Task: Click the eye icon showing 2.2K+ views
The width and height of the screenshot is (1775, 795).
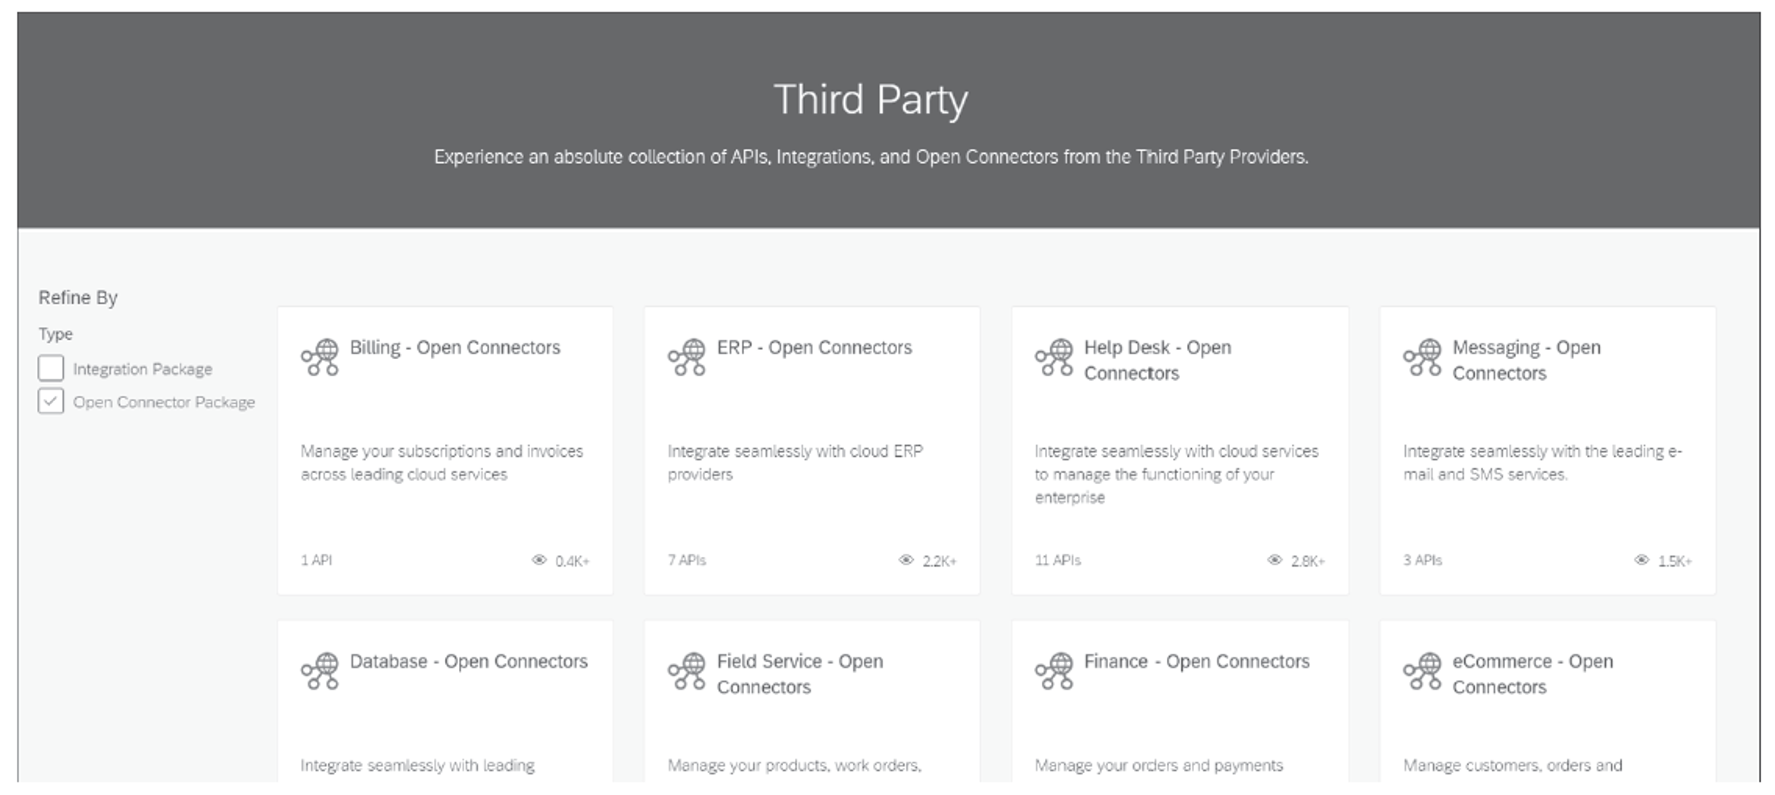Action: pos(906,560)
